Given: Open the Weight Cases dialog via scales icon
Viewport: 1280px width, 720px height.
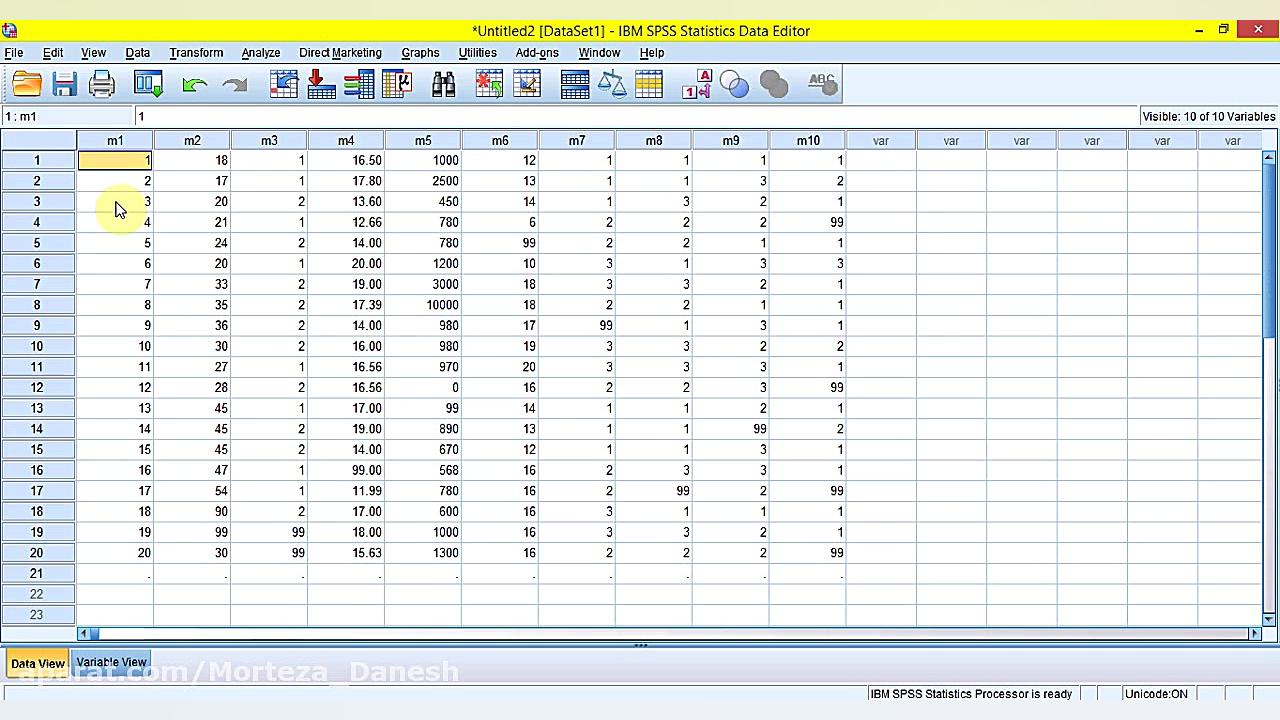Looking at the screenshot, I should 612,84.
